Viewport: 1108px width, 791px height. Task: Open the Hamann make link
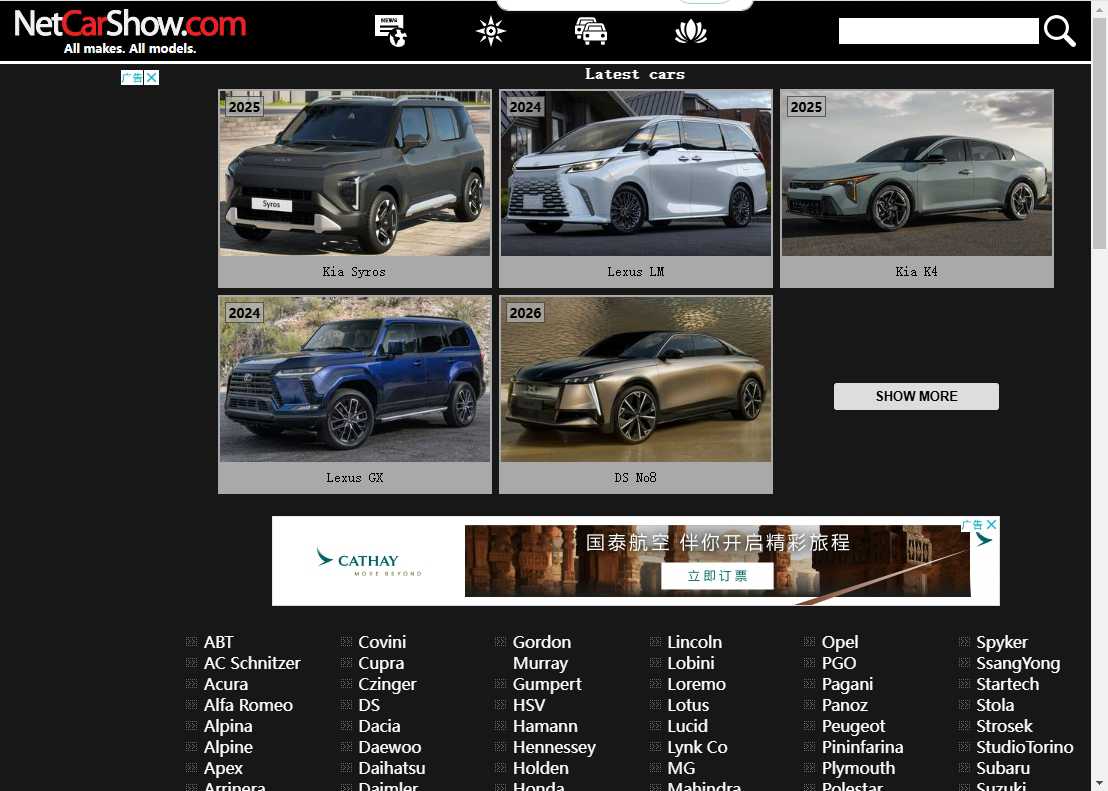click(545, 726)
